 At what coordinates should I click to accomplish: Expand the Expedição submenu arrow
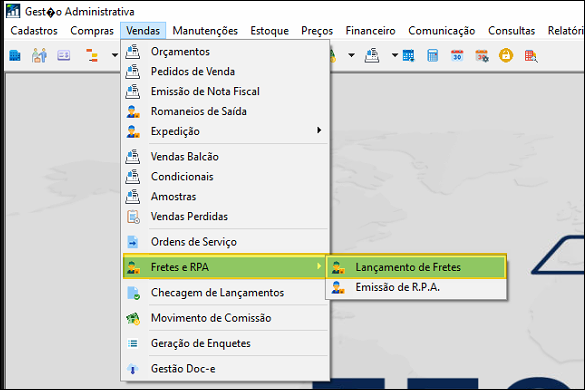click(x=319, y=130)
